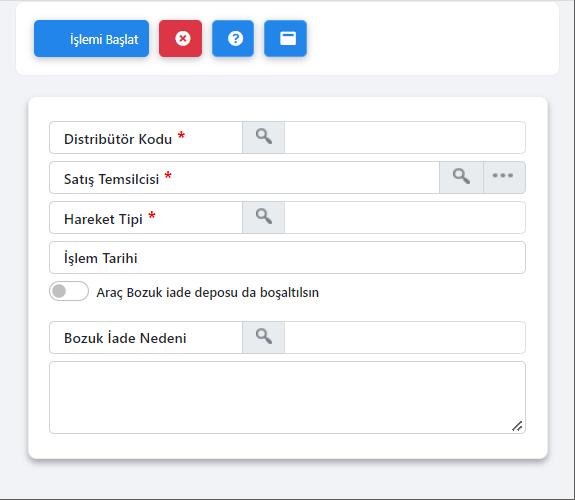Click the Araç Bozuk iade deposu label text
The width and height of the screenshot is (575, 500).
point(208,293)
